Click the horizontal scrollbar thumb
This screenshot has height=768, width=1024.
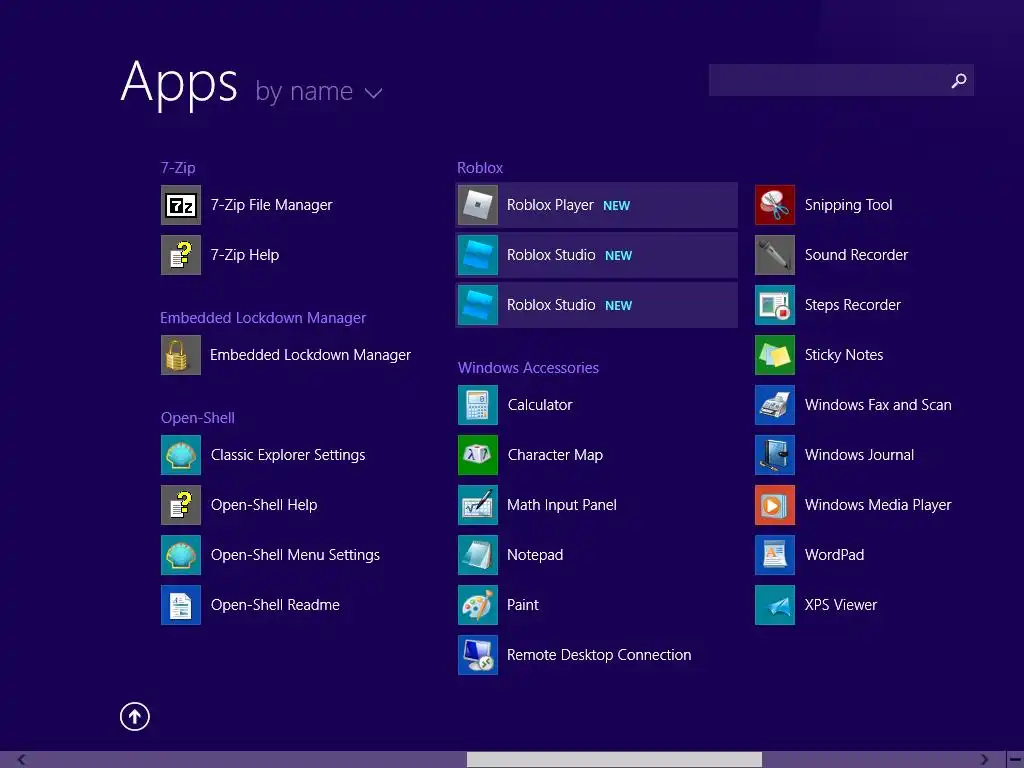point(614,760)
